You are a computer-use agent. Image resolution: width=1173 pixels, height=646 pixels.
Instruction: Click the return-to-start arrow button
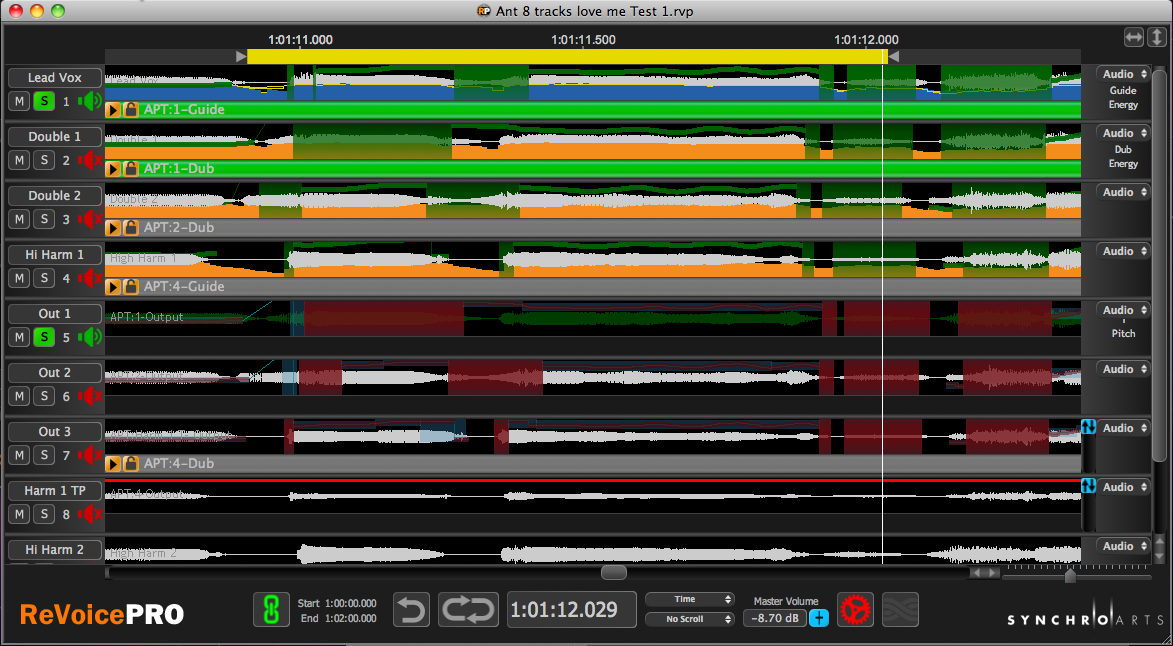pos(411,609)
